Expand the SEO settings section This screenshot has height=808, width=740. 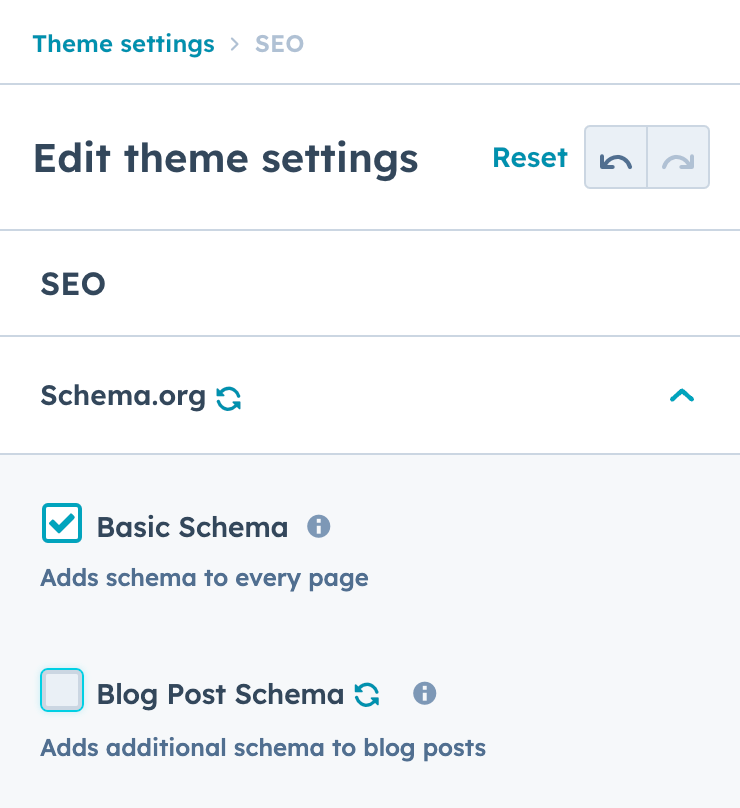click(x=73, y=283)
